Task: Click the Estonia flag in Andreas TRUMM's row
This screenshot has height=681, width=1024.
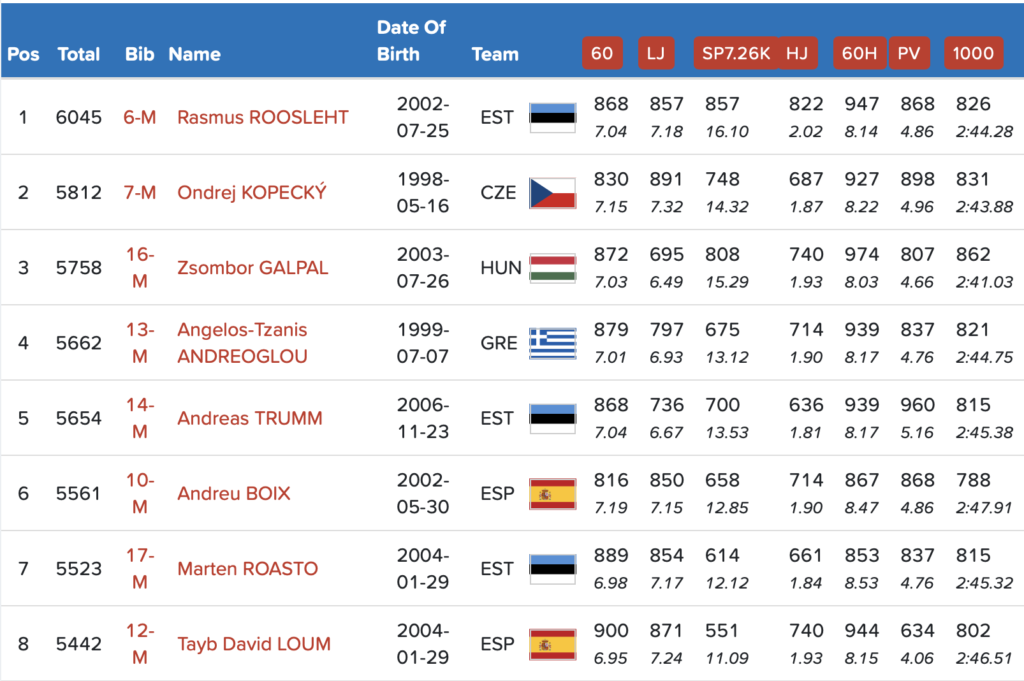Action: pos(552,418)
